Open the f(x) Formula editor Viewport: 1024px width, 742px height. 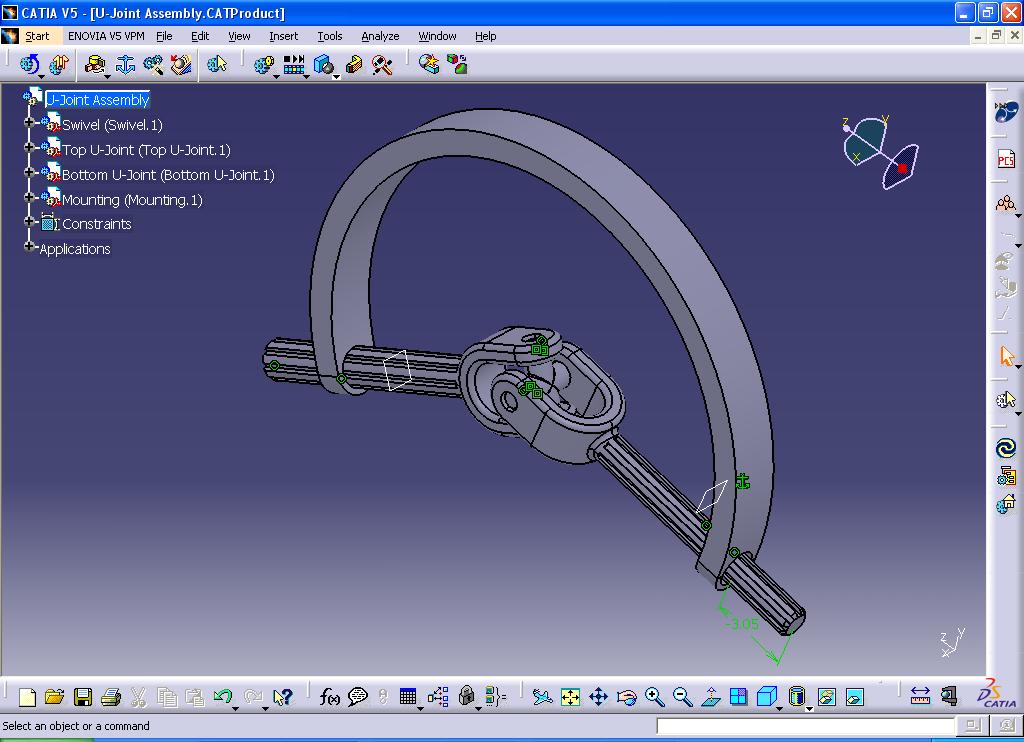(329, 697)
